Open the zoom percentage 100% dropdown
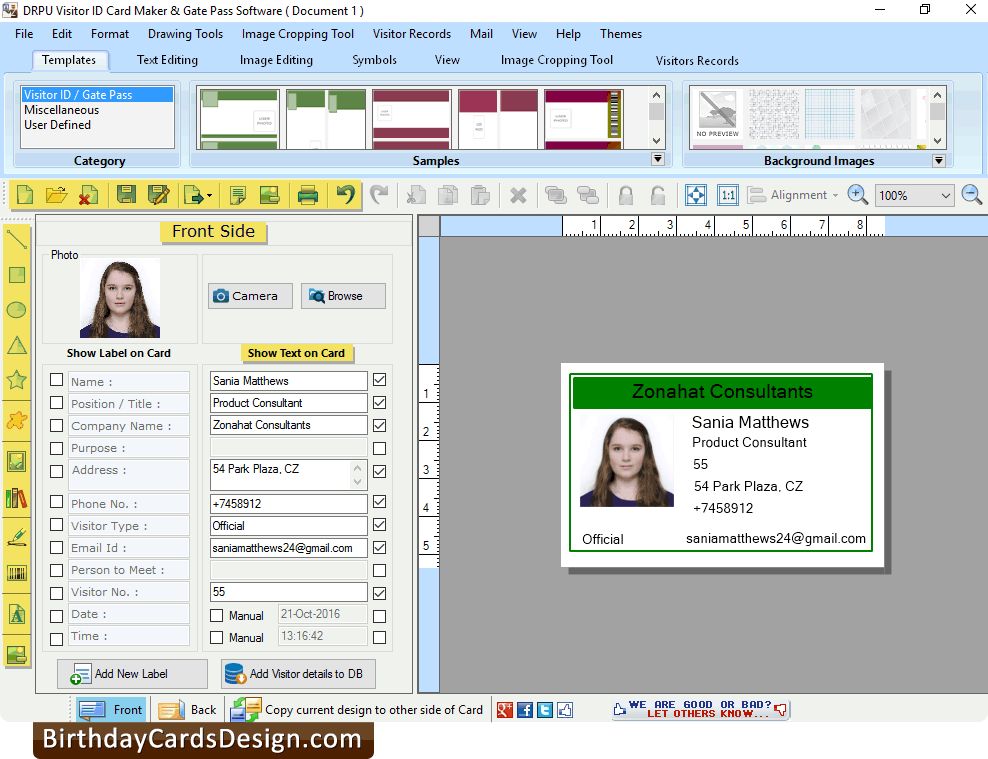The width and height of the screenshot is (988, 759). coord(945,195)
